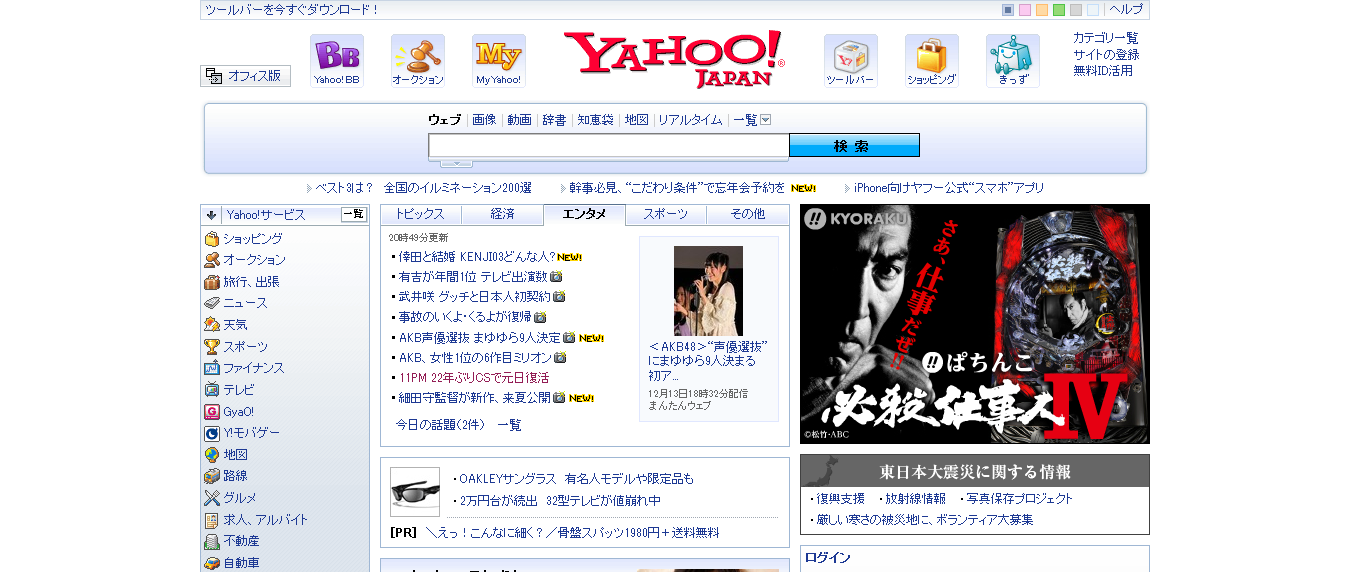
Task: Click ツールバーを今すぐダウンロード link
Action: pos(292,10)
